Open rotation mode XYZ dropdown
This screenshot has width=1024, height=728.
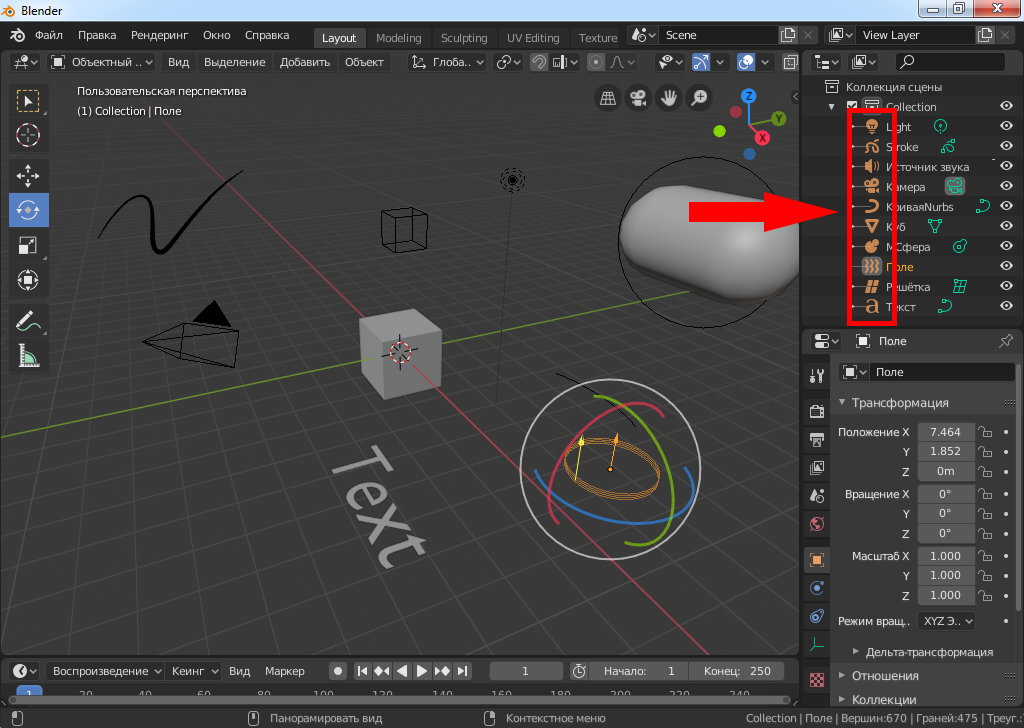946,621
